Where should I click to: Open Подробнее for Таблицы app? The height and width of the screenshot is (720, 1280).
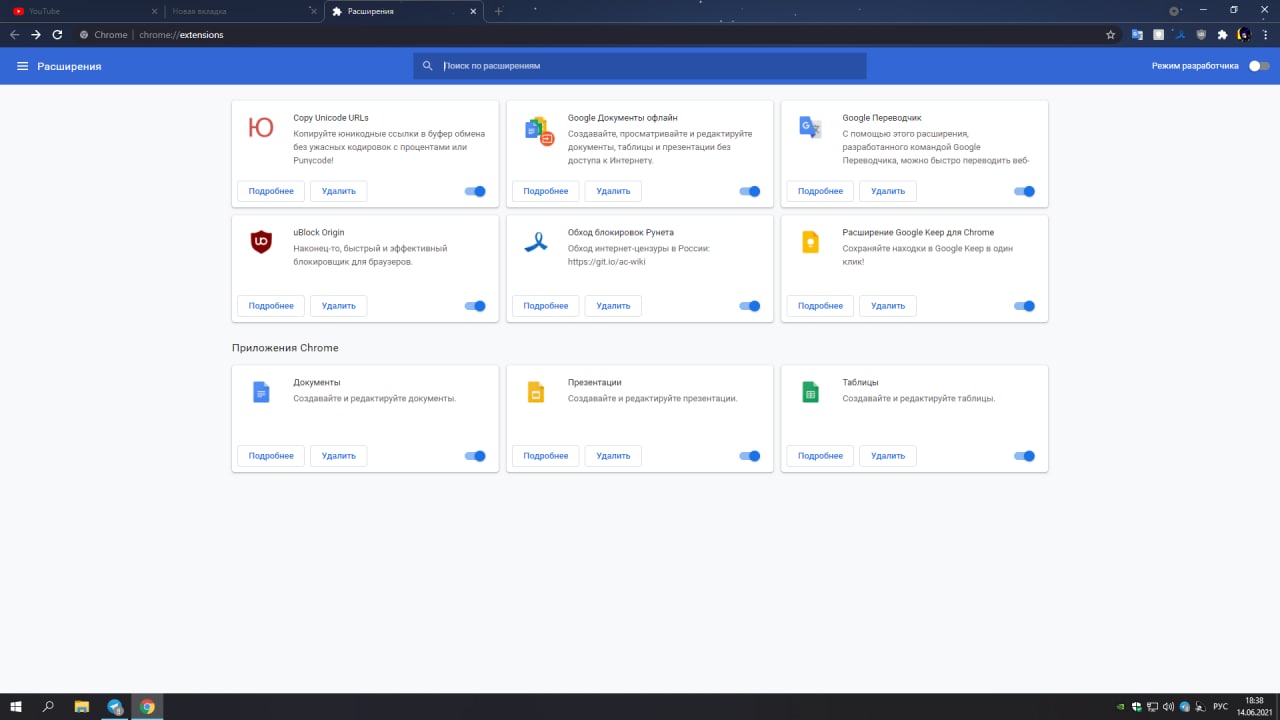pyautogui.click(x=820, y=456)
